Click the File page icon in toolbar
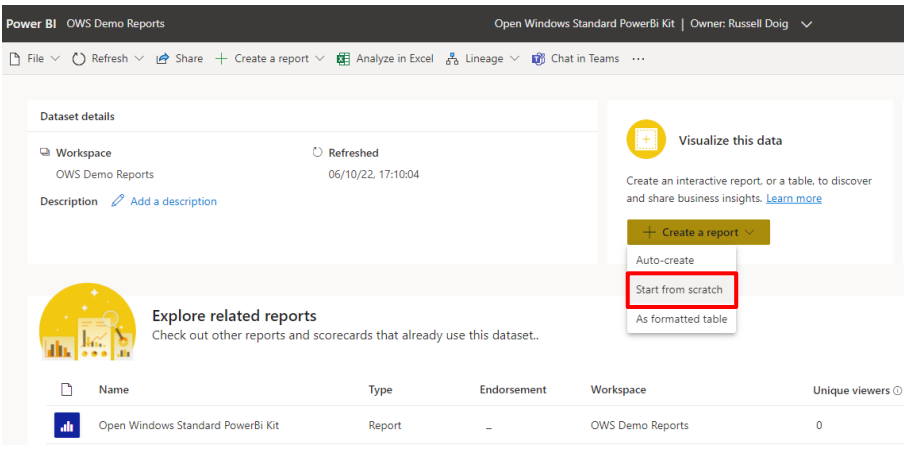The height and width of the screenshot is (457, 907). (x=16, y=58)
